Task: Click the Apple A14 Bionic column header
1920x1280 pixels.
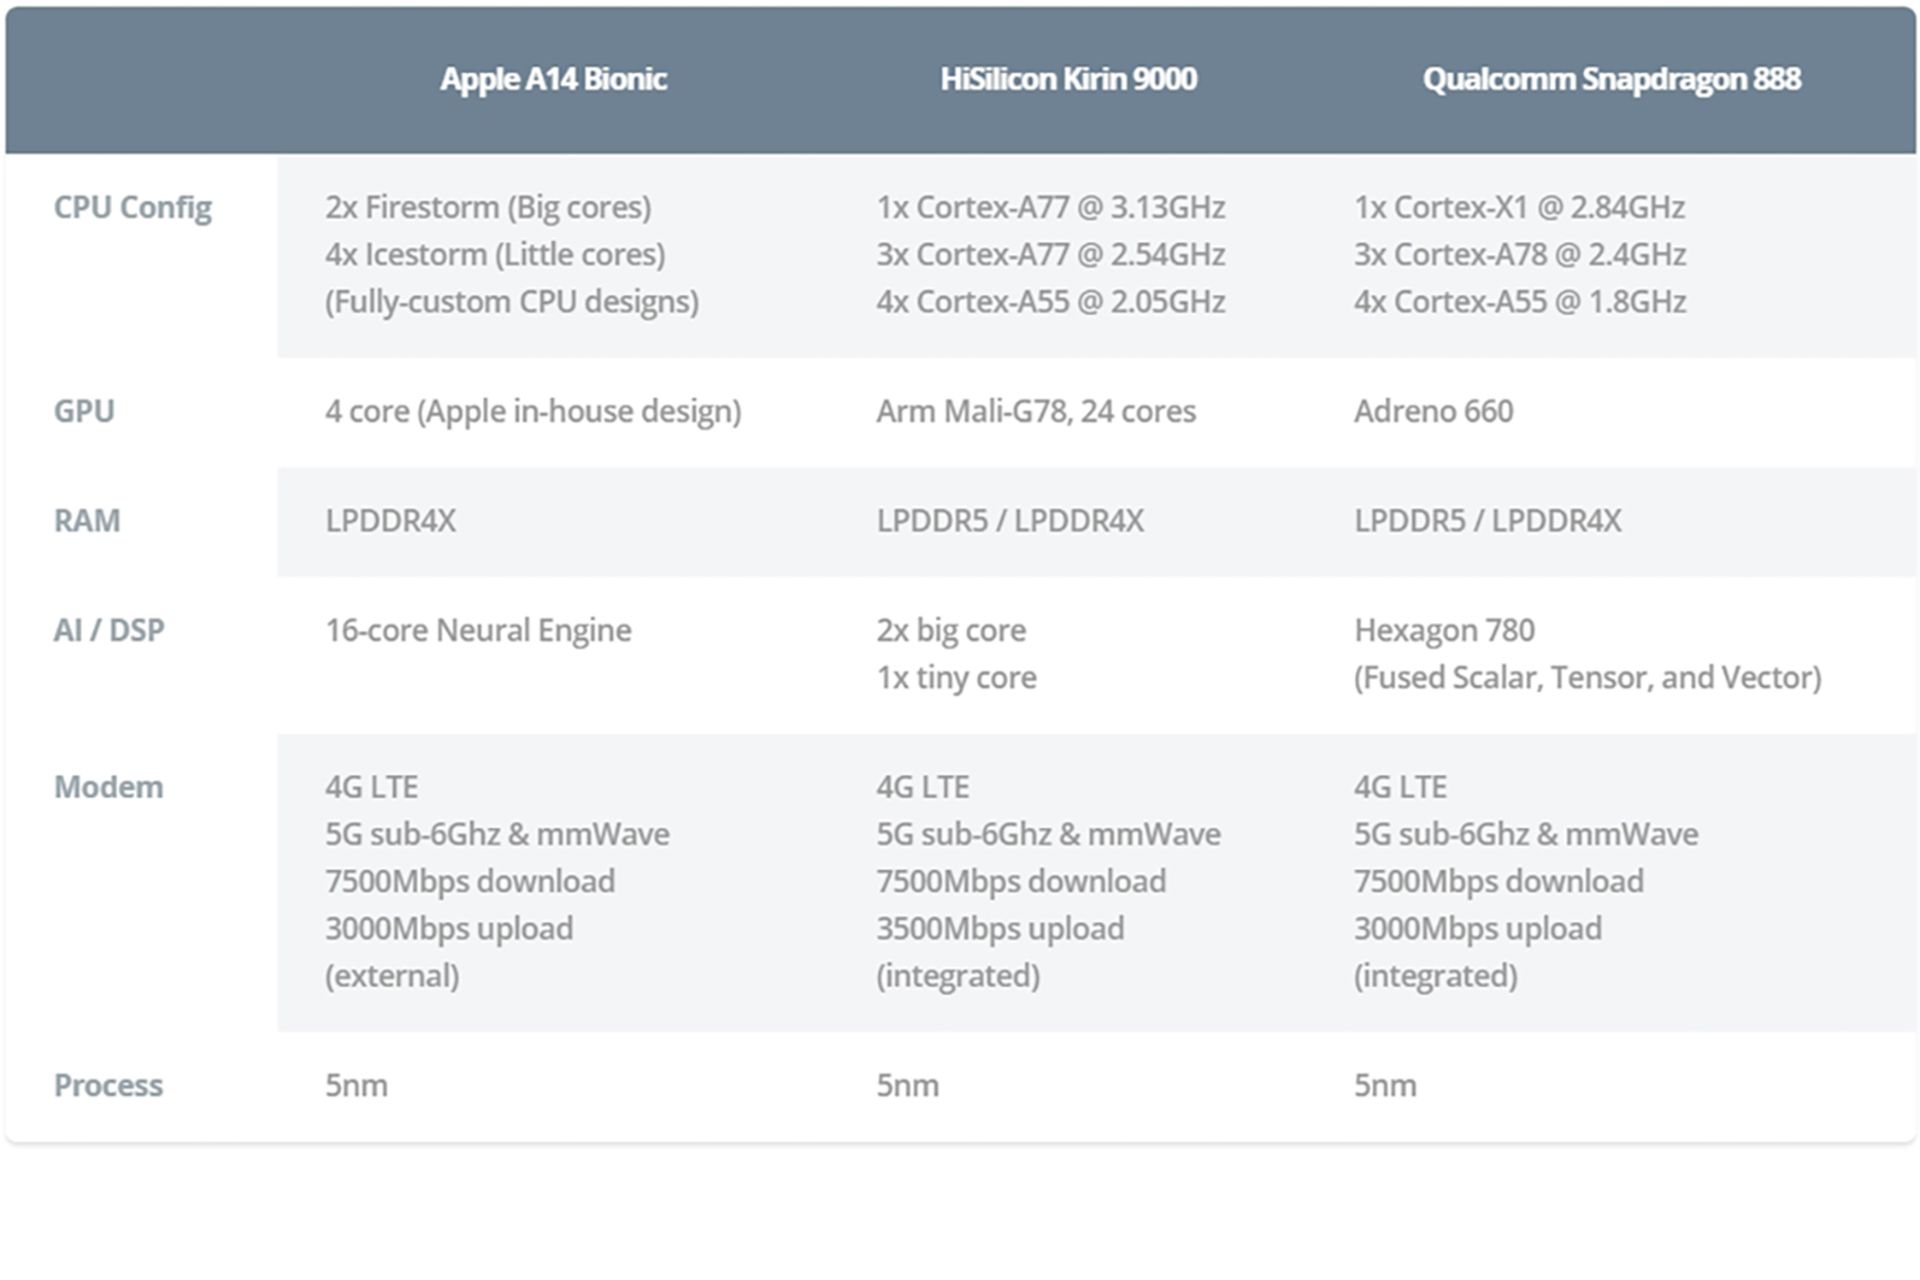Action: coord(553,79)
